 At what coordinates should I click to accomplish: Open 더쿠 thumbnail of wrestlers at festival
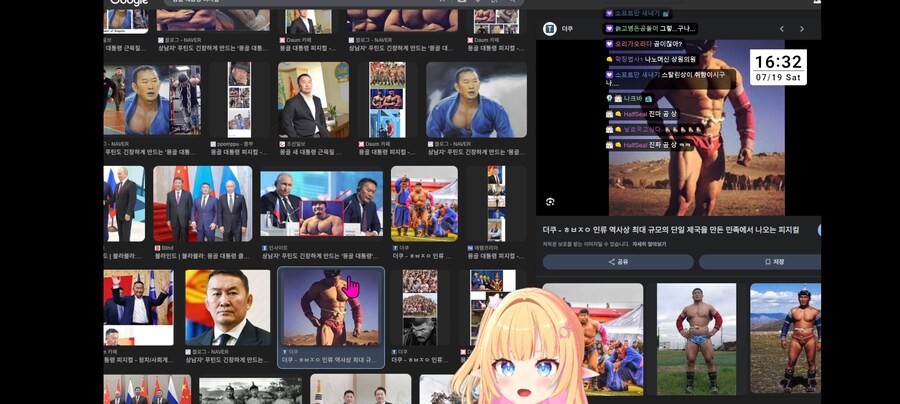point(424,204)
